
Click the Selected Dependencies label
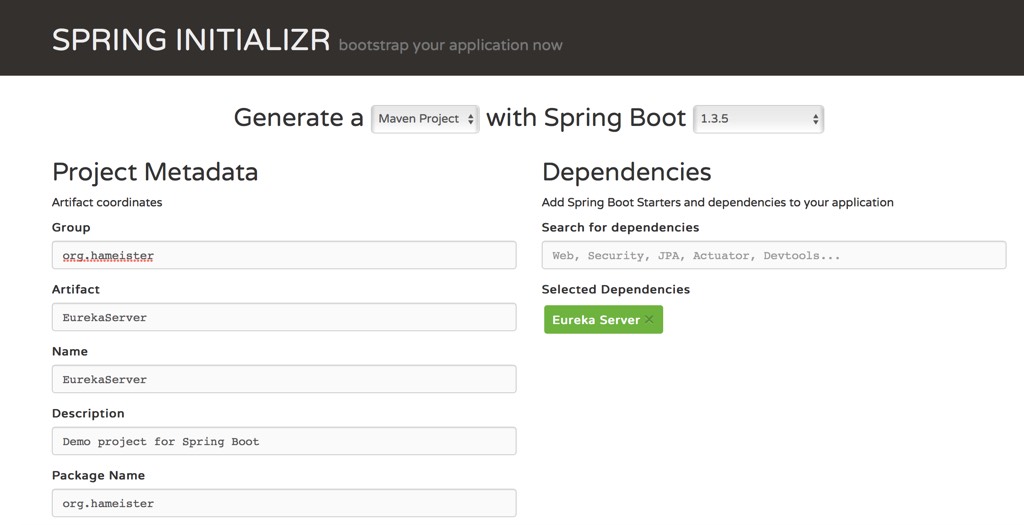(615, 290)
